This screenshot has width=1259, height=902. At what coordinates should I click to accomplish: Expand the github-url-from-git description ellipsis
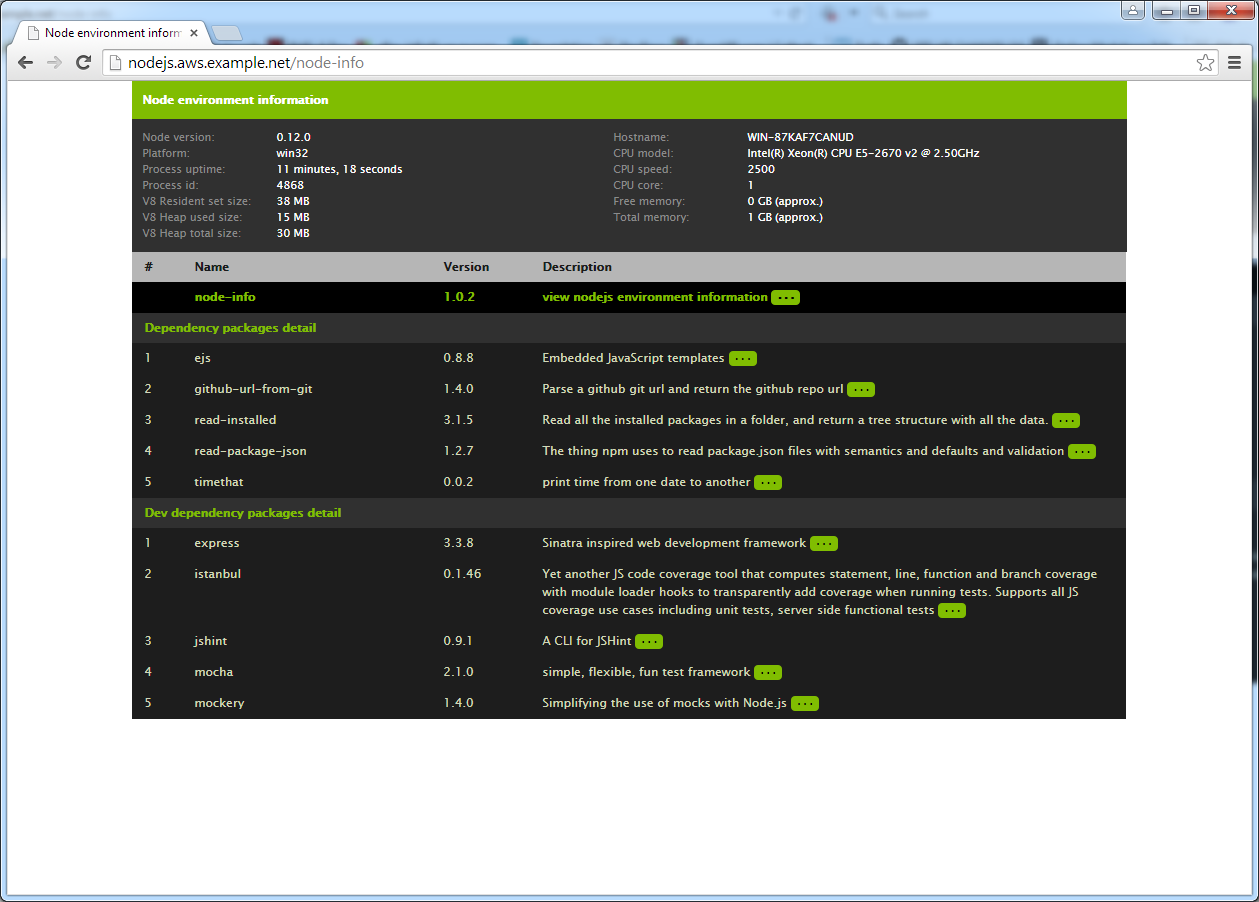pos(861,390)
